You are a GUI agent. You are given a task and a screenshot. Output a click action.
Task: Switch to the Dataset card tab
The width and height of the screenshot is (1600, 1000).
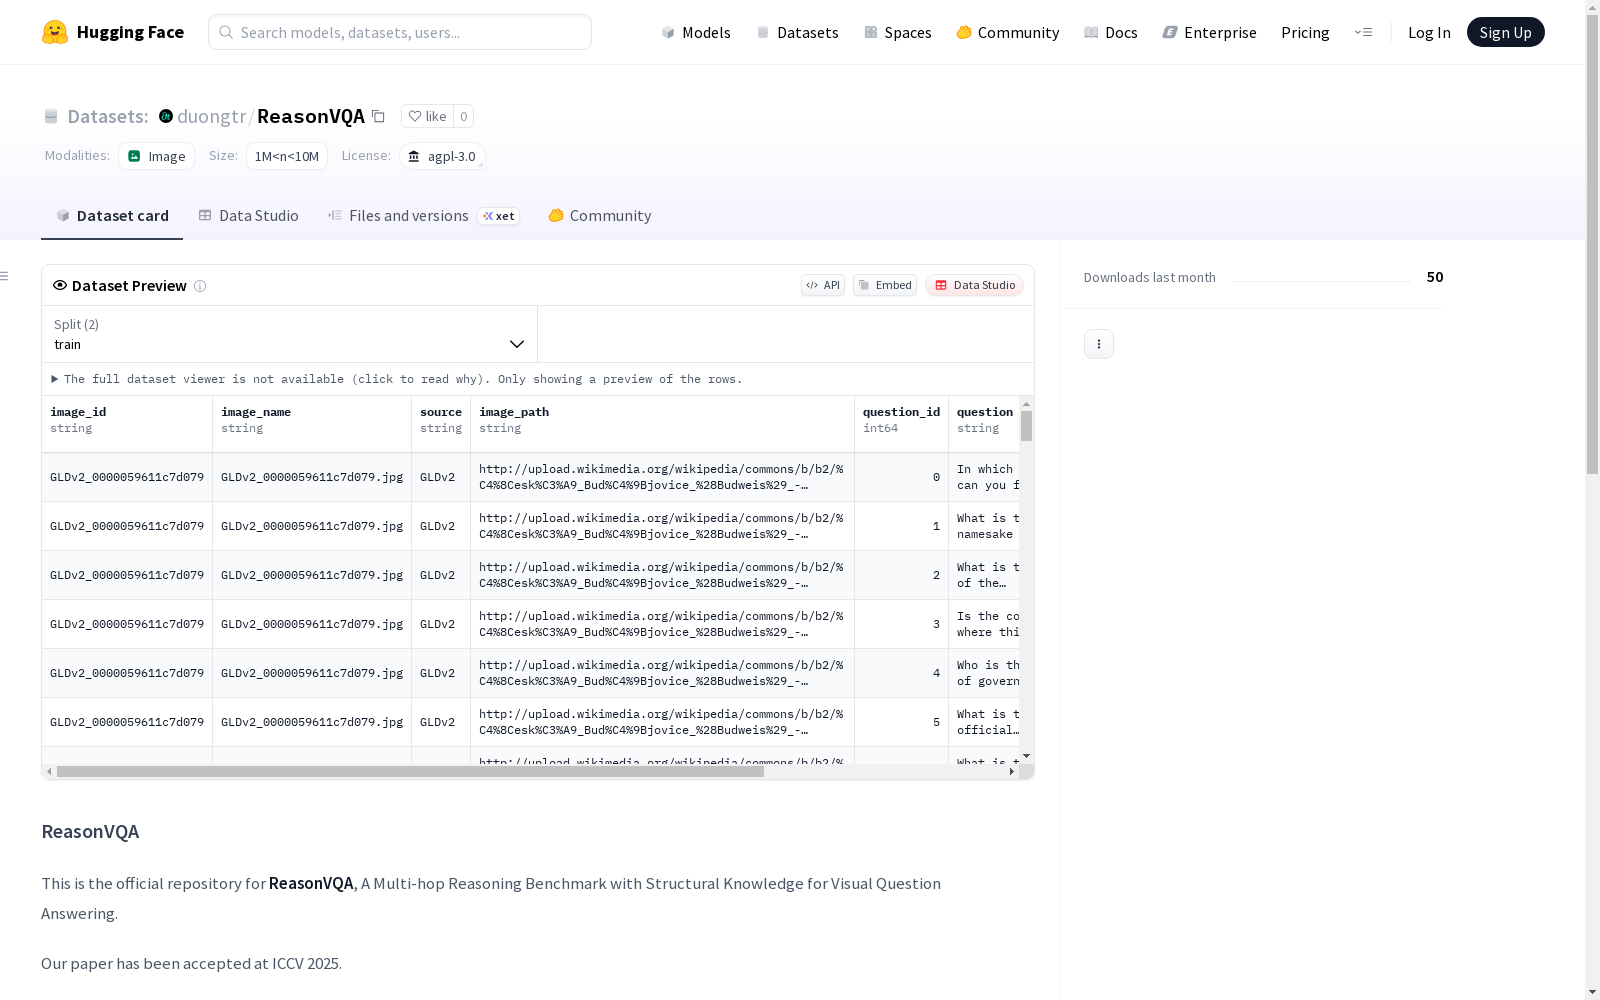click(x=112, y=216)
